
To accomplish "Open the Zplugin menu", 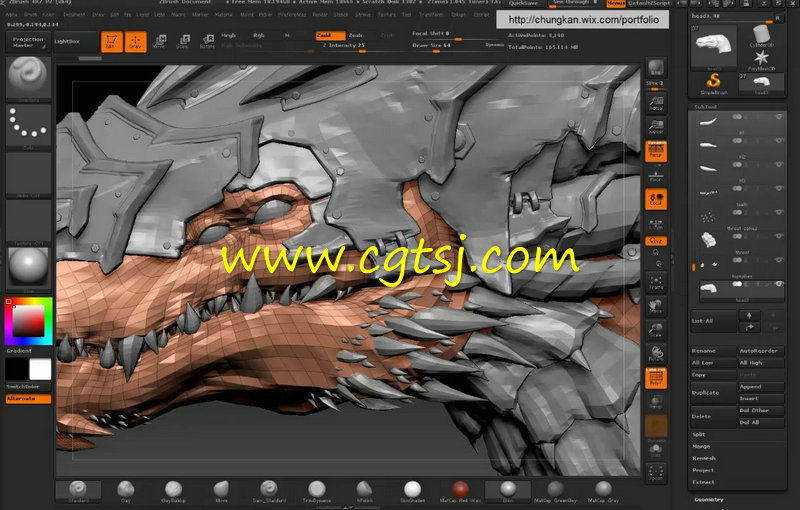I will tap(459, 15).
